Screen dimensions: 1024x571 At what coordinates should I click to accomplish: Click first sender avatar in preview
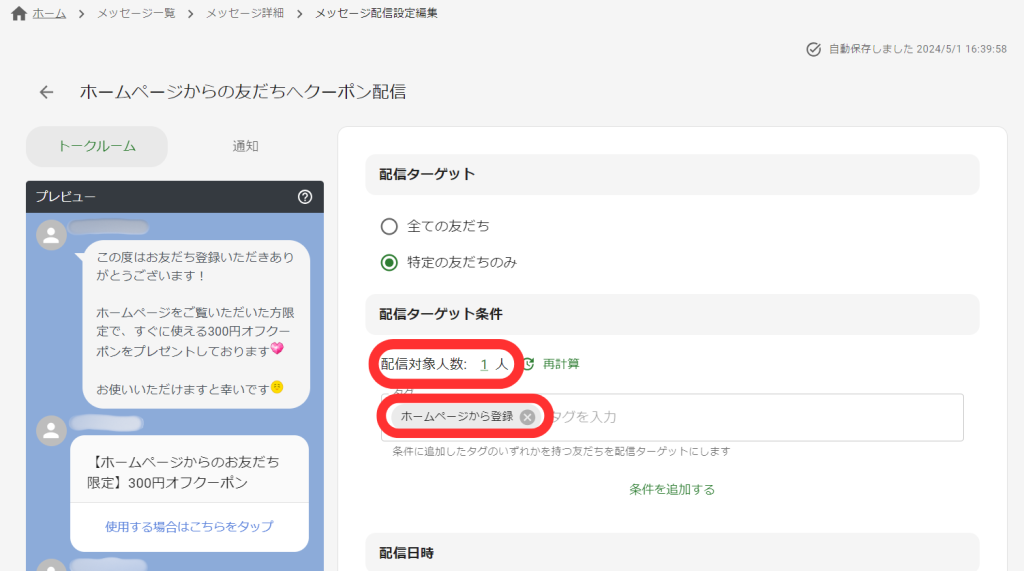click(51, 235)
